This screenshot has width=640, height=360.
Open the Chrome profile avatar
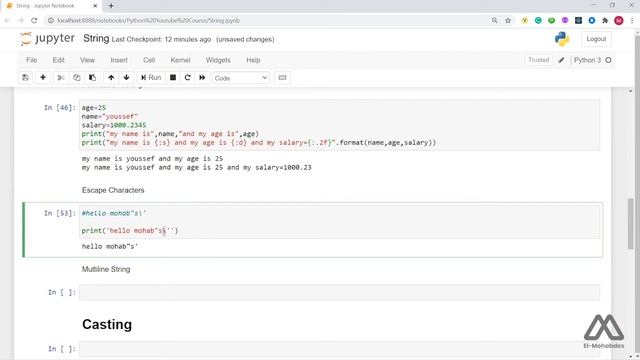click(x=619, y=20)
